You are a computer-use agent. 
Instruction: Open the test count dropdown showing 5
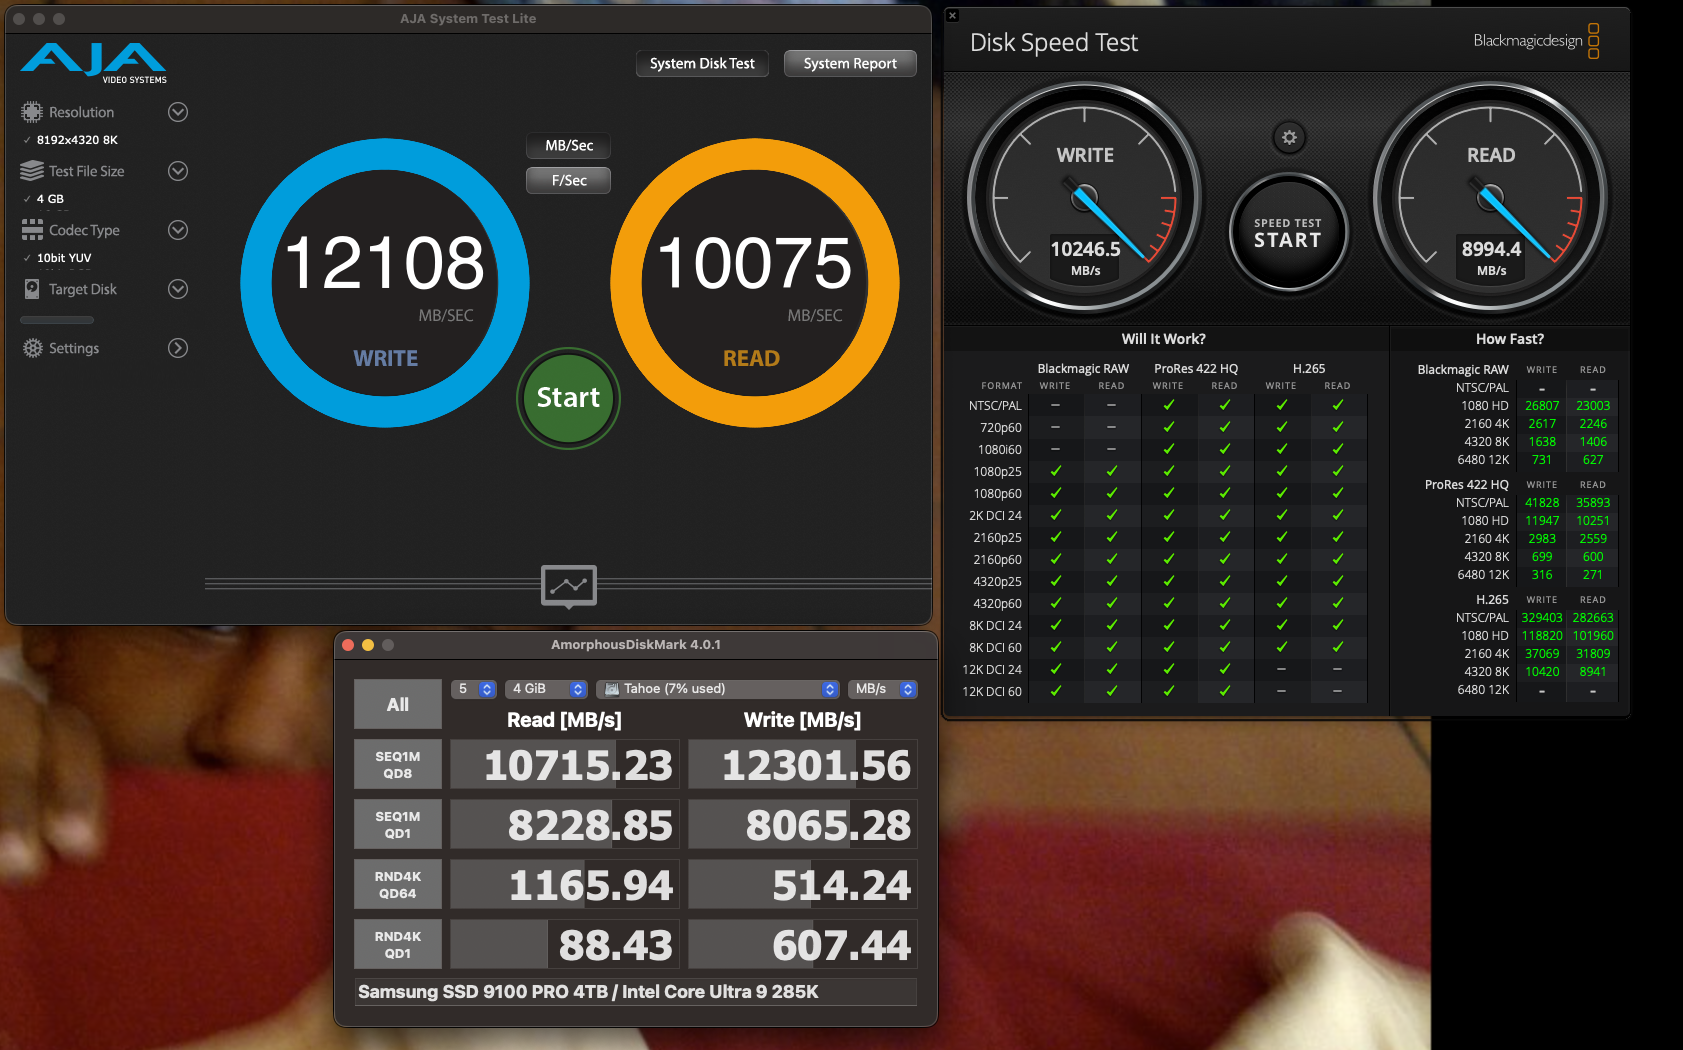[x=474, y=689]
